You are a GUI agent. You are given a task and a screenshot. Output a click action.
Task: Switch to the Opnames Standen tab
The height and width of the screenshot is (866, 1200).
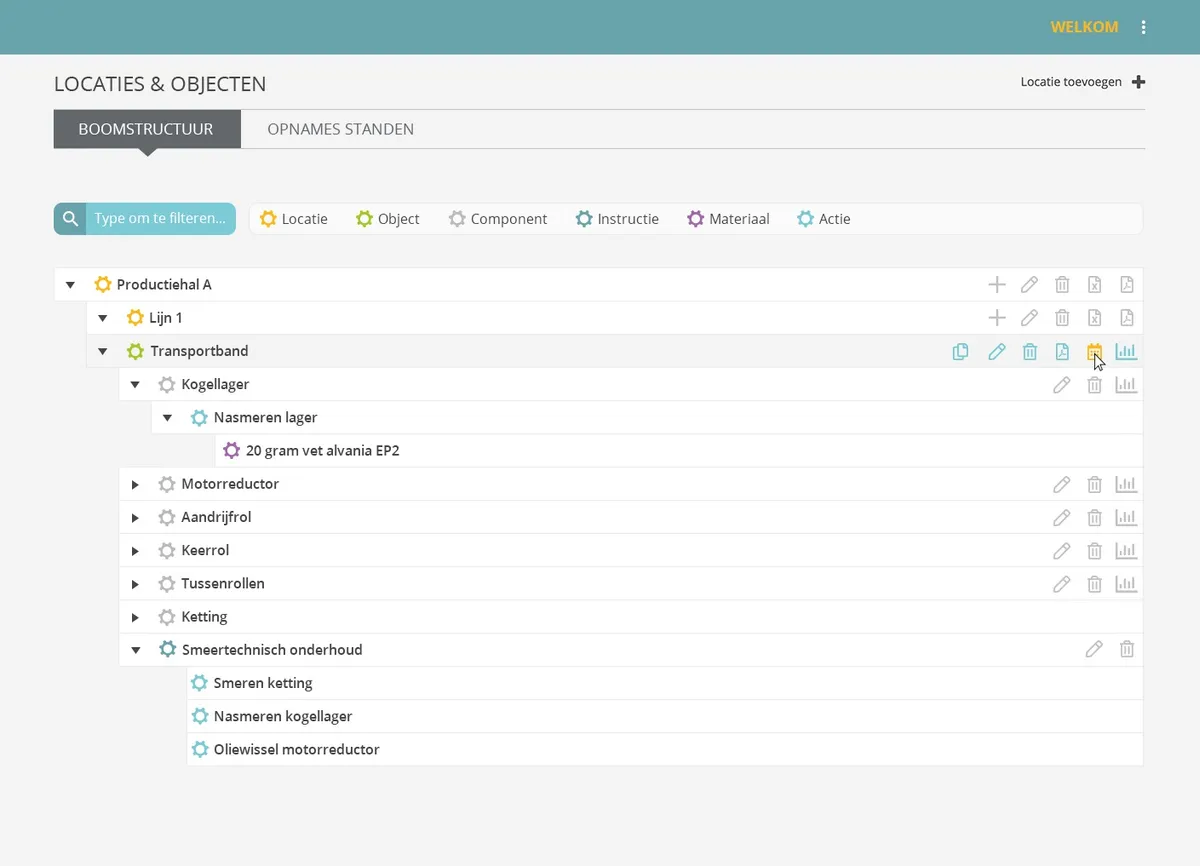click(x=340, y=129)
